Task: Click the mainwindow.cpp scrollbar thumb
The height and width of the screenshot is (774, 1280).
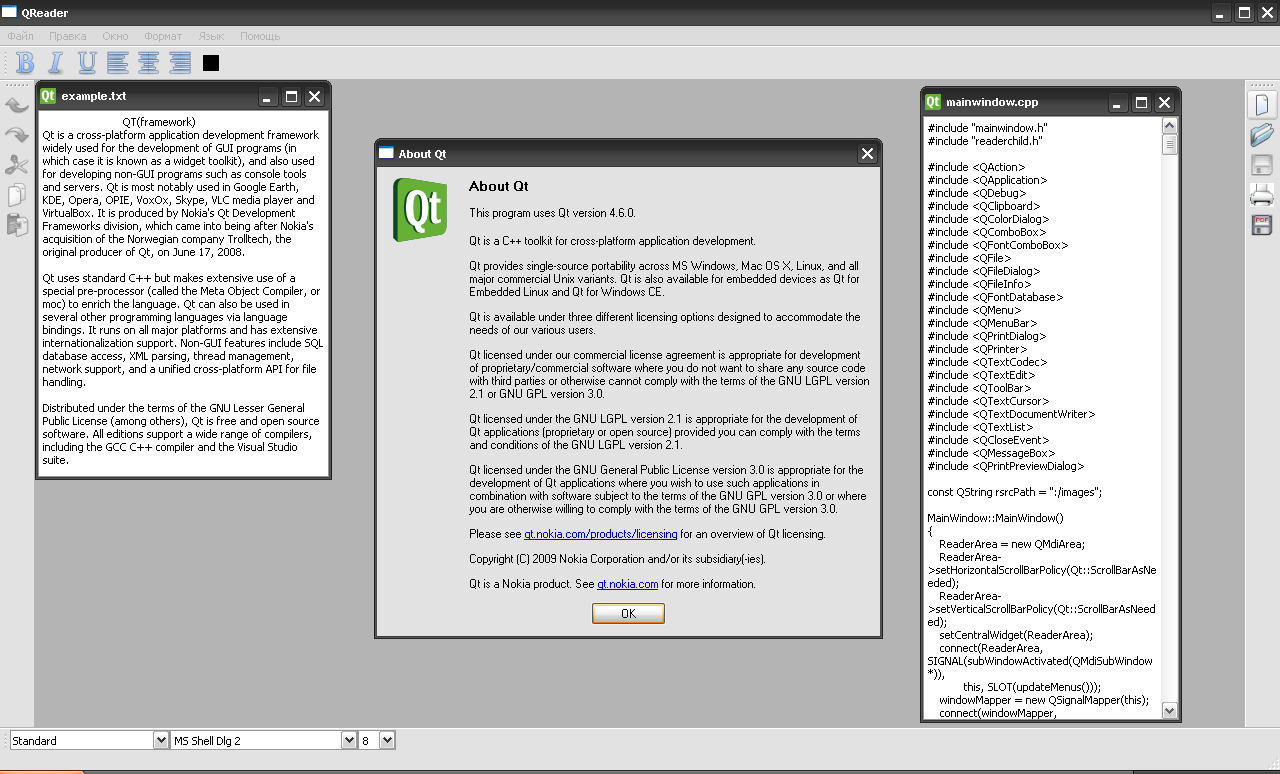Action: click(1169, 145)
